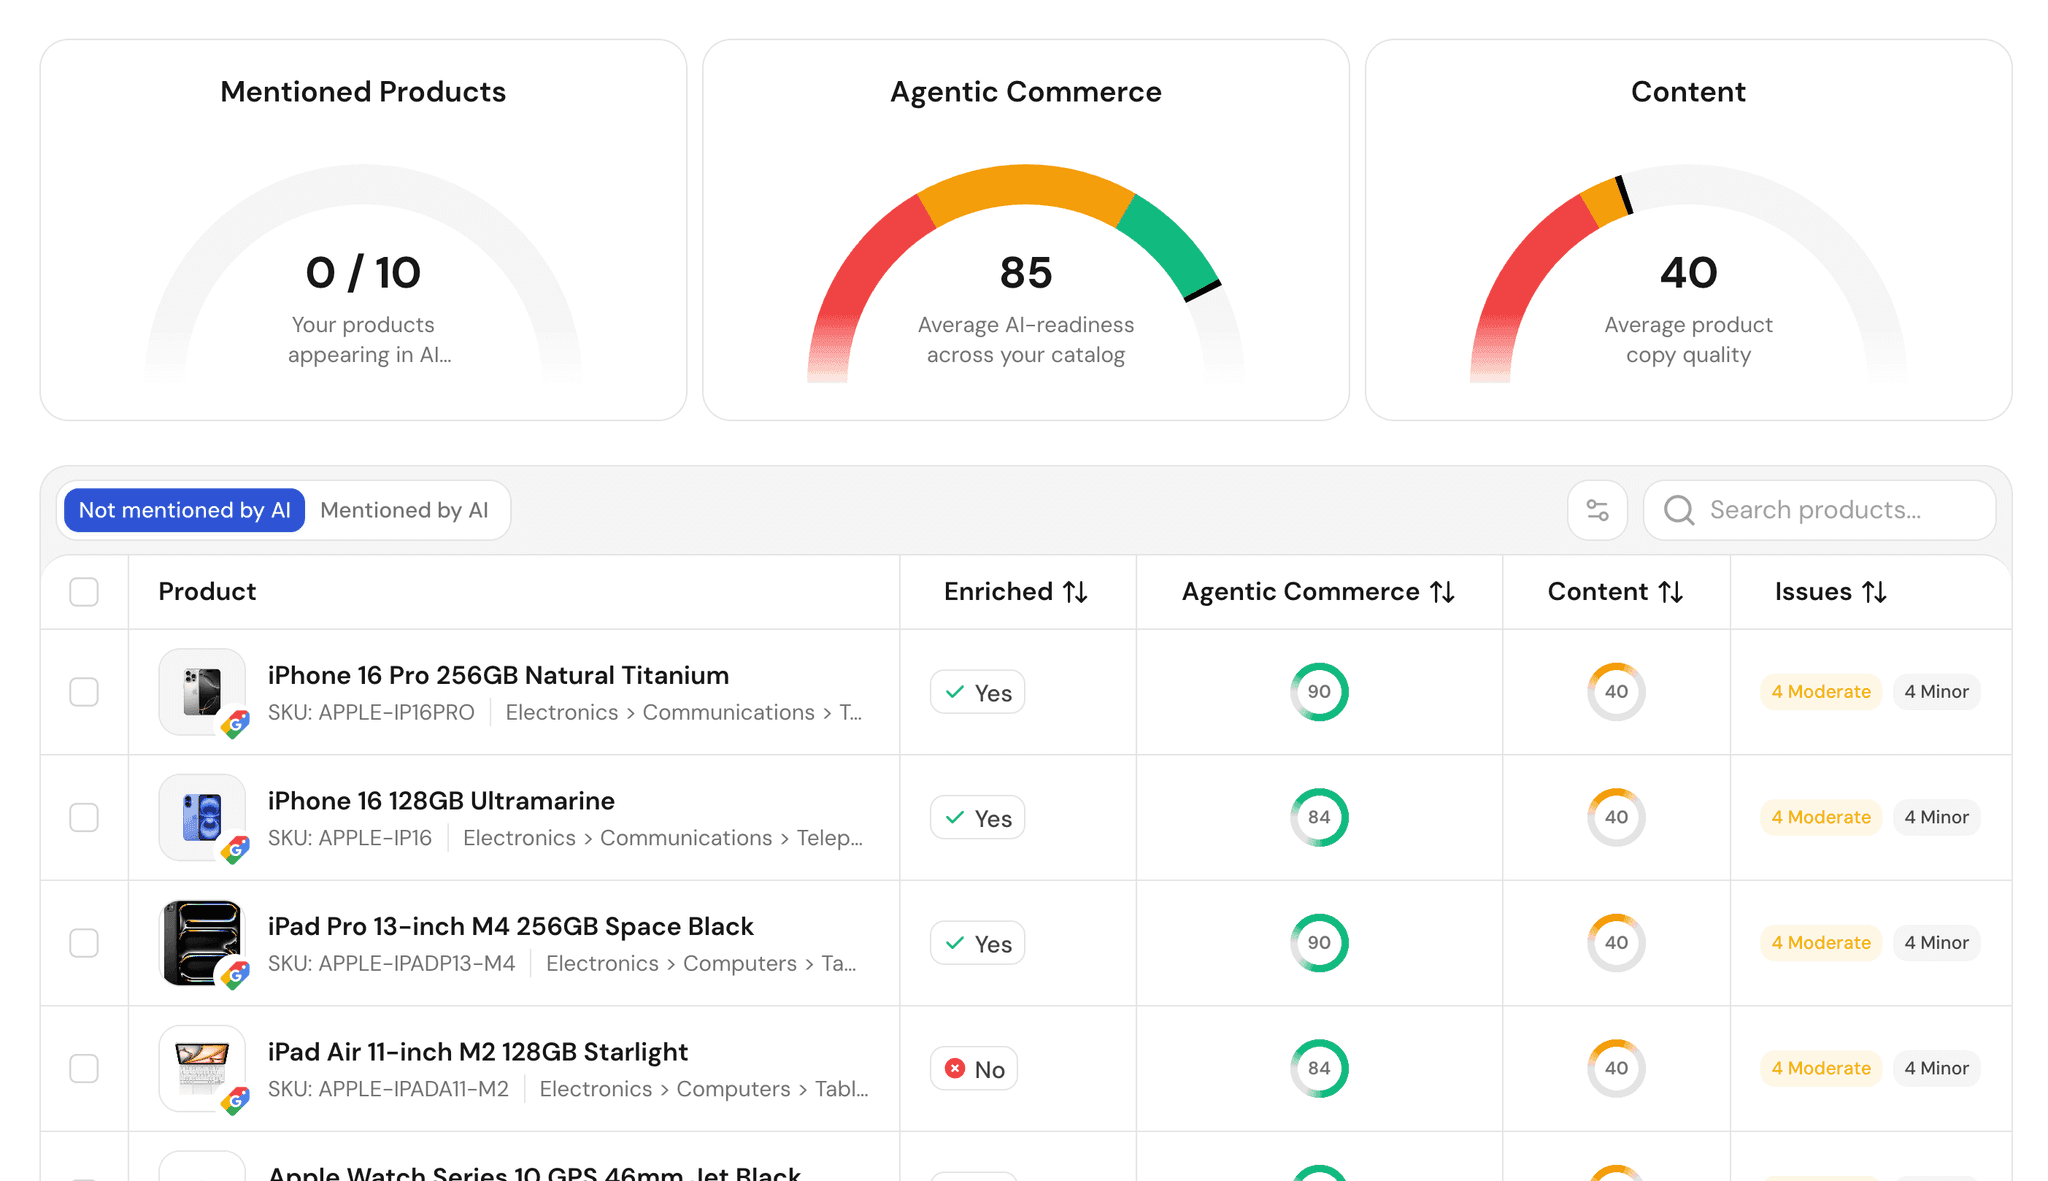The height and width of the screenshot is (1181, 2048).
Task: Check the iPhone 16 128GB Ultramarine checkbox
Action: click(x=84, y=817)
